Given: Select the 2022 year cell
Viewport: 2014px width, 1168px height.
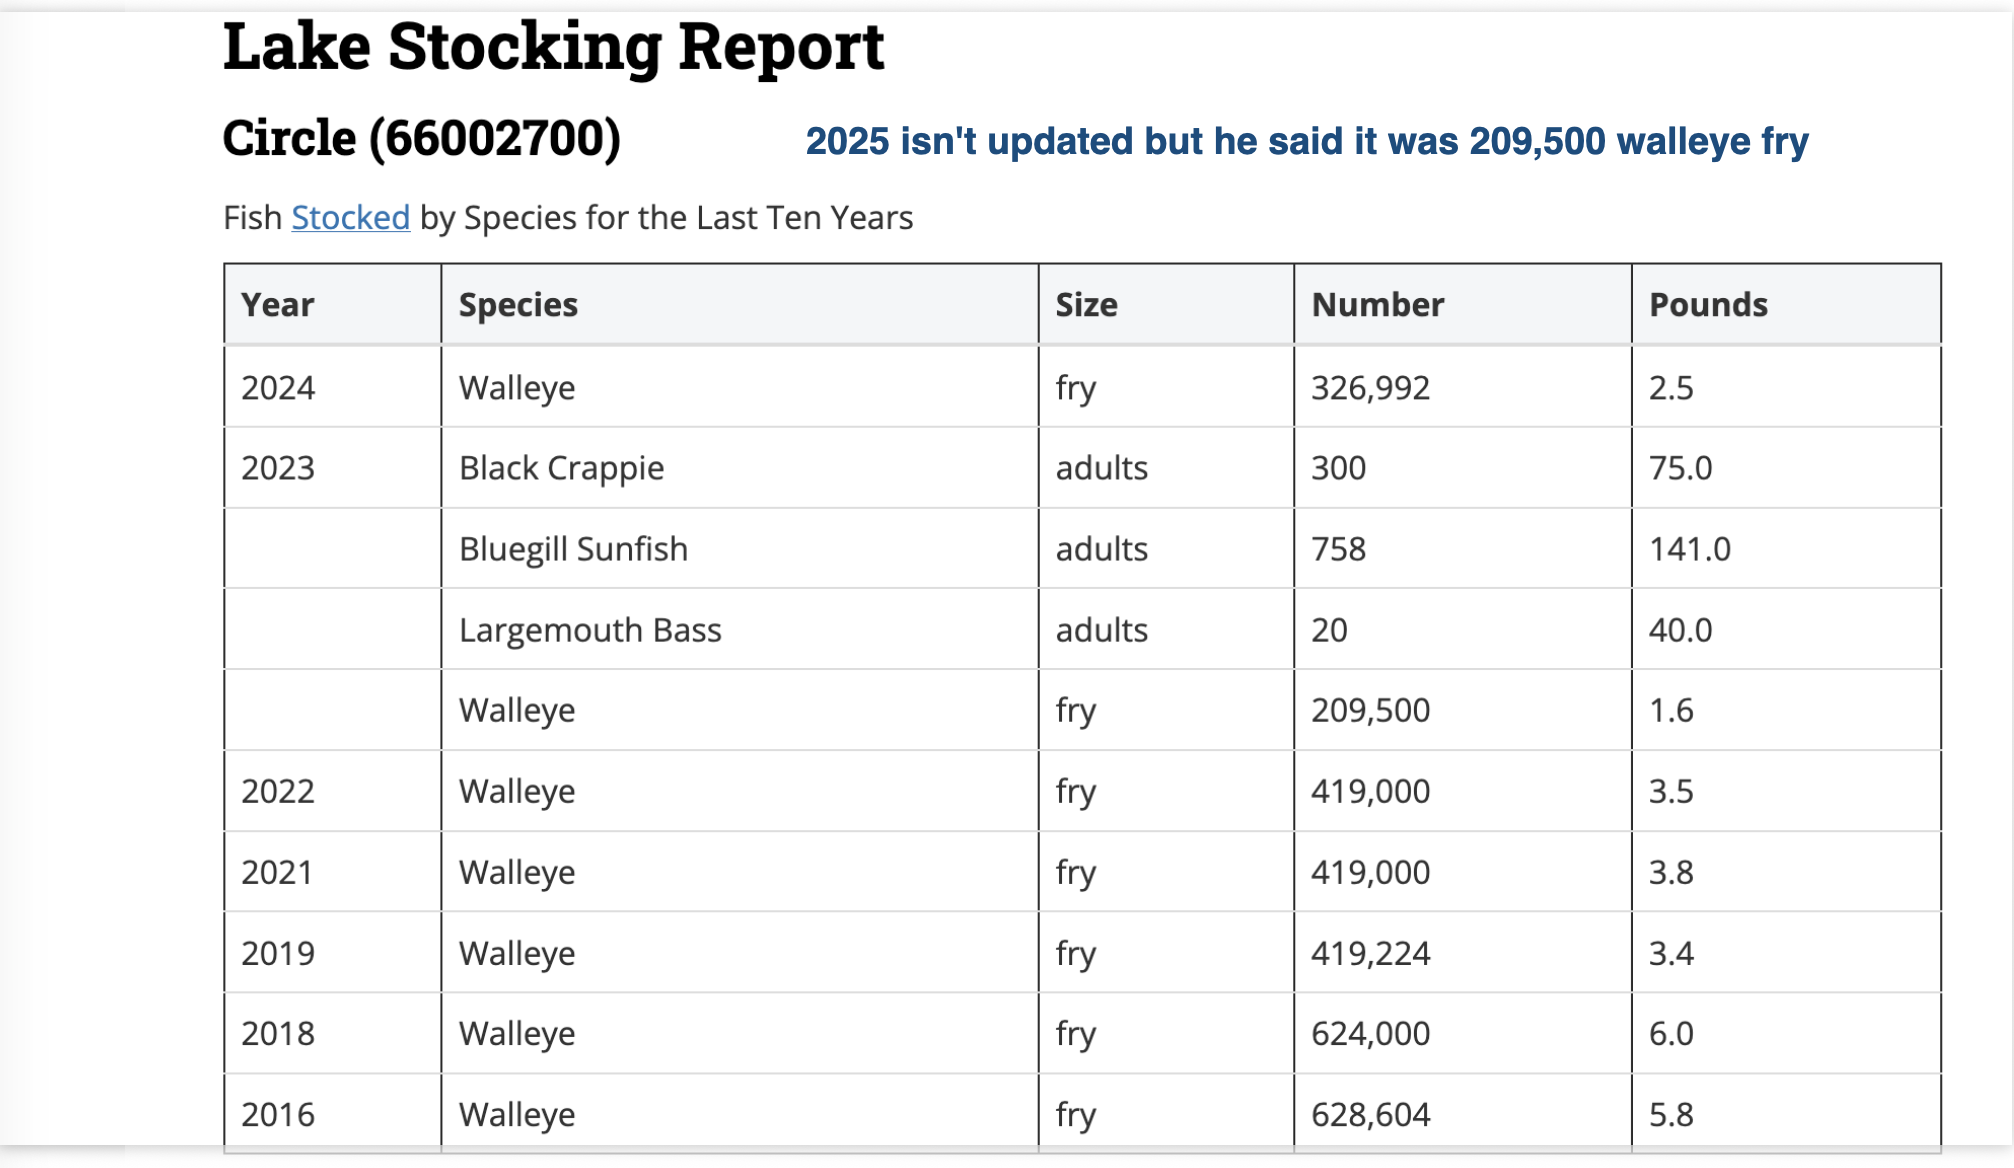Looking at the screenshot, I should tap(278, 792).
